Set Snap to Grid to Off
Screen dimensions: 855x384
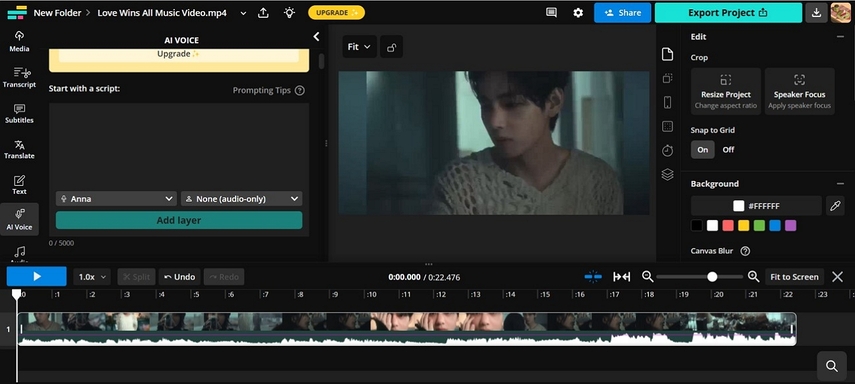(x=728, y=149)
